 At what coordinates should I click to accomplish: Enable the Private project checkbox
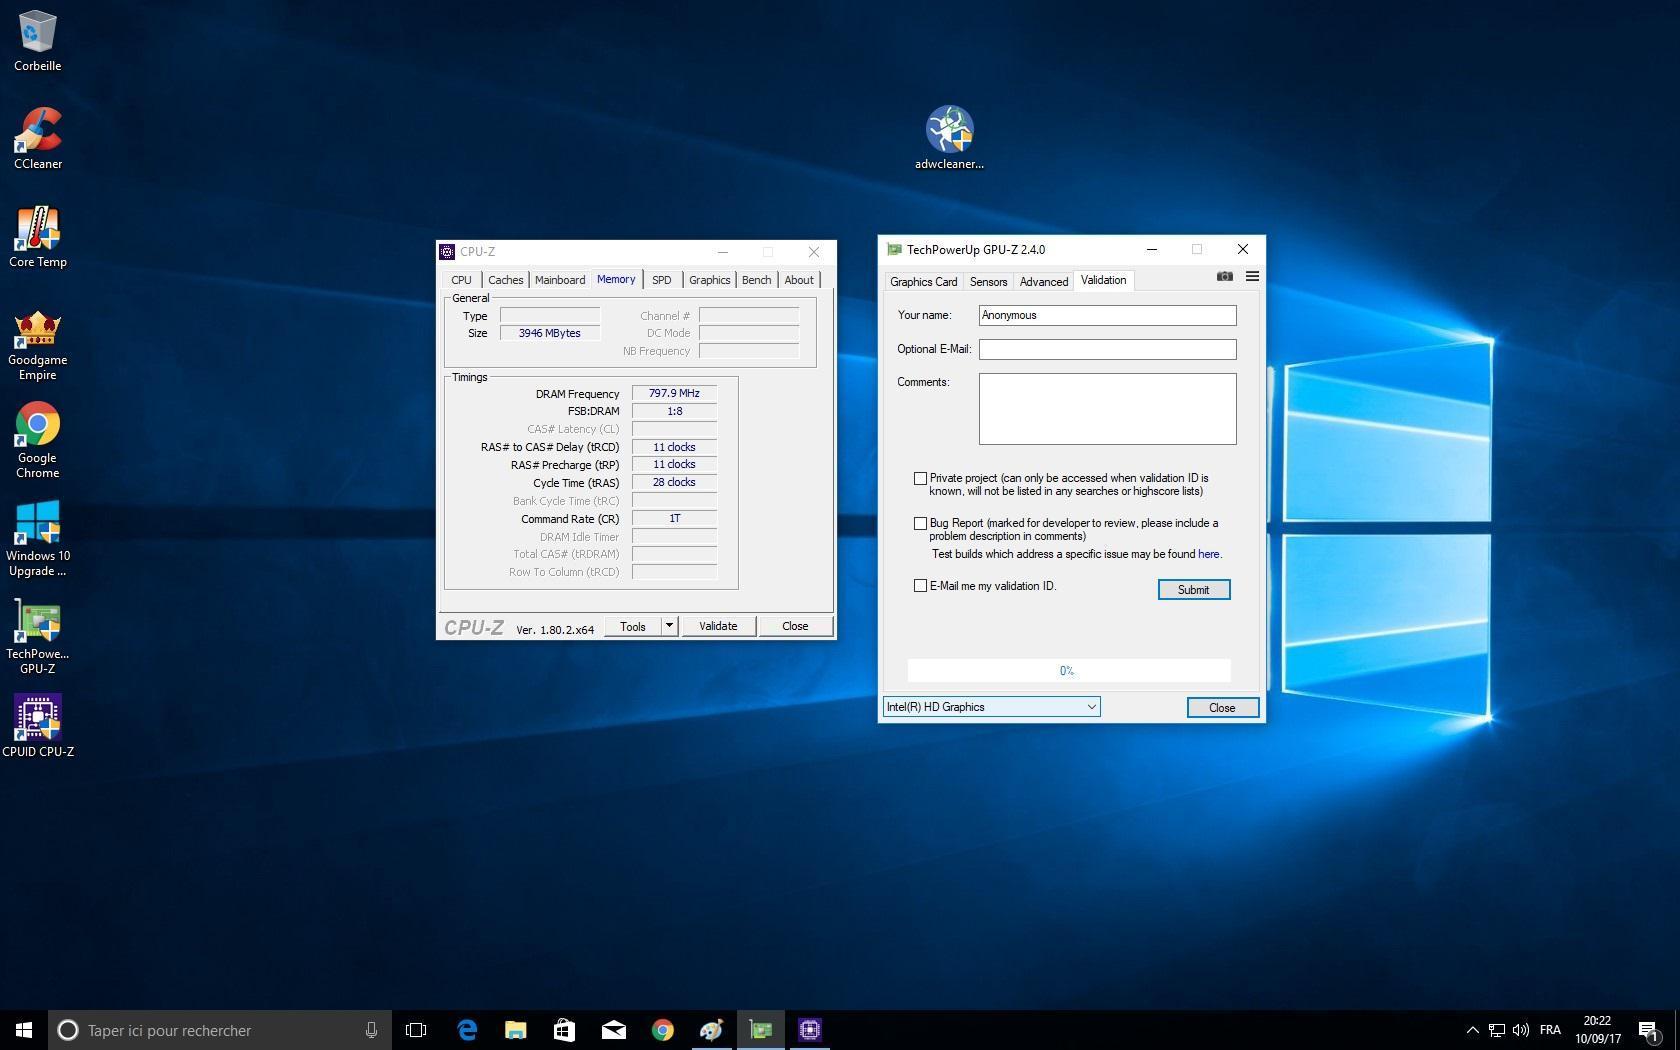(x=920, y=479)
